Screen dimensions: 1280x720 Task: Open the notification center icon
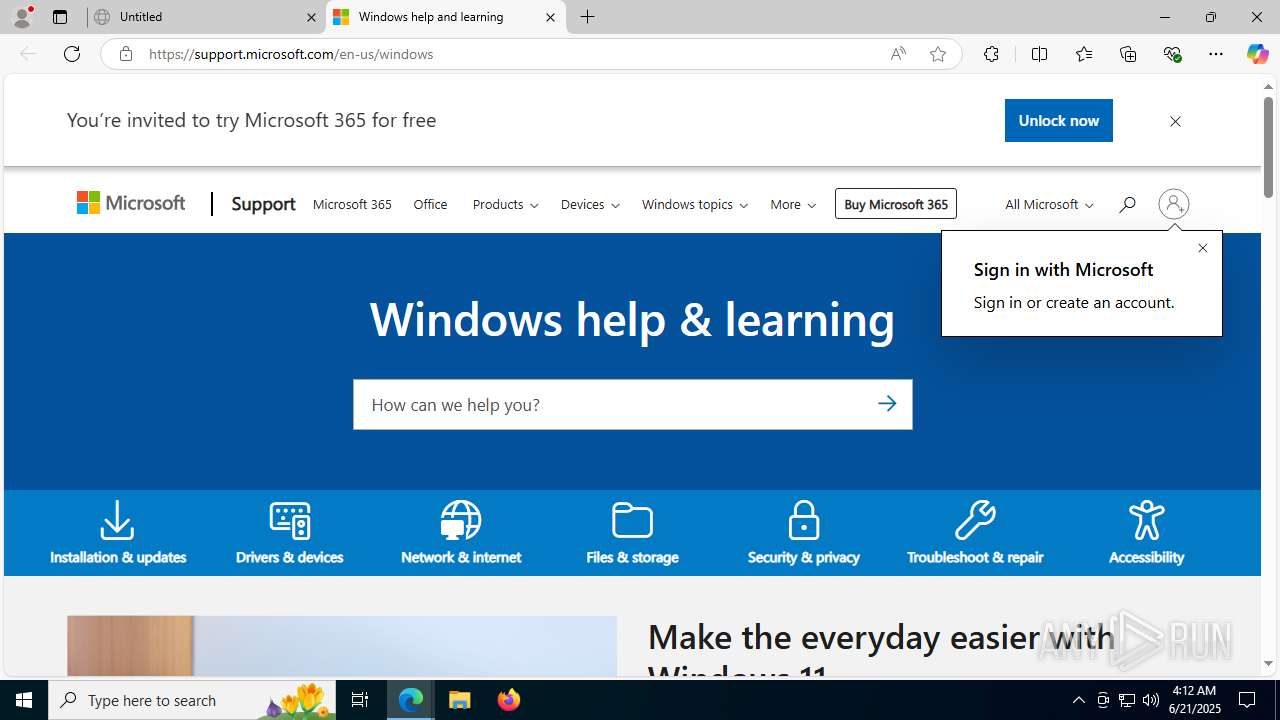[1247, 700]
